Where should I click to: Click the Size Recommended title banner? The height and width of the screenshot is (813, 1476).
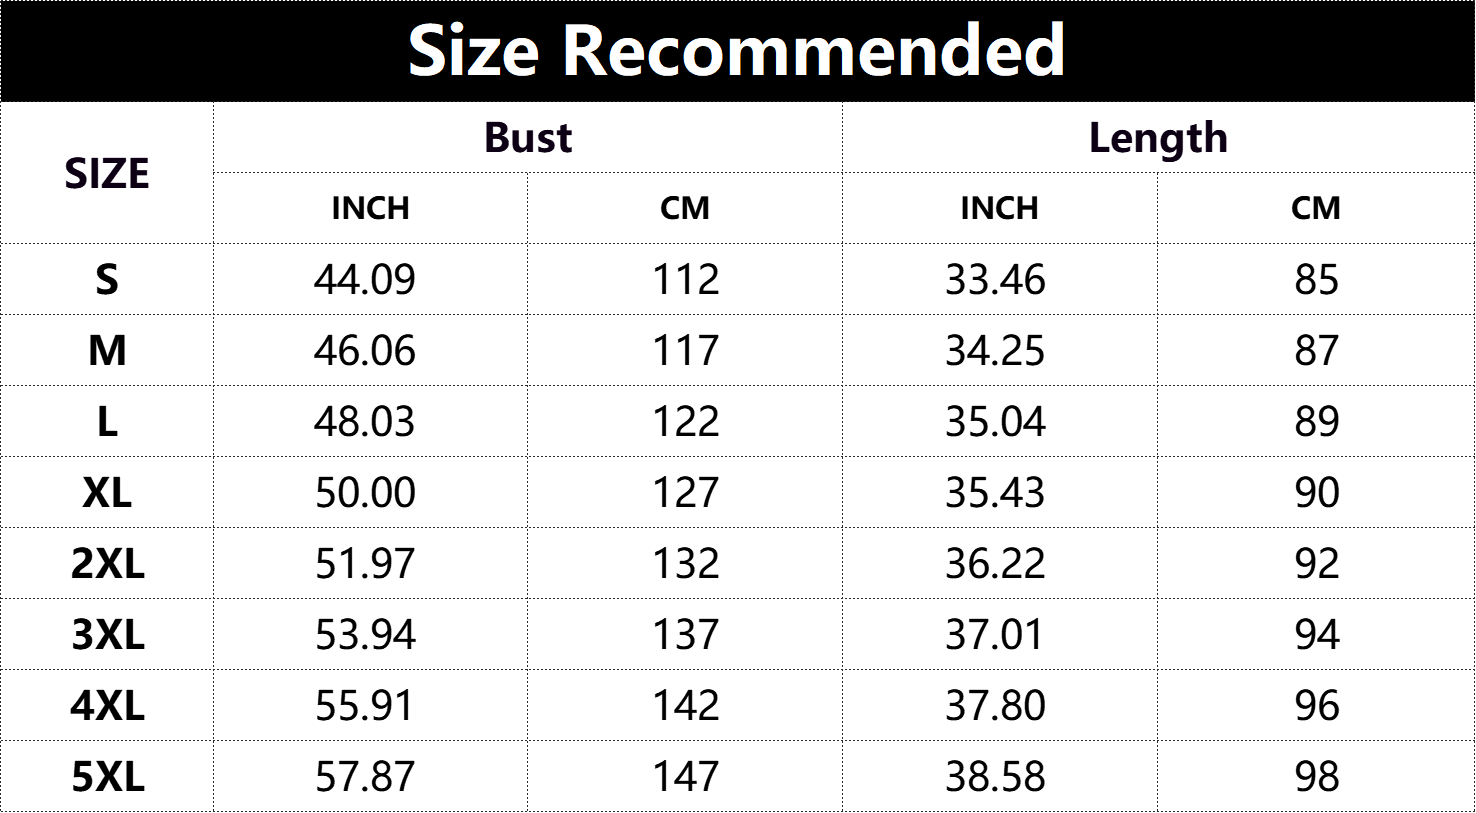click(x=737, y=50)
